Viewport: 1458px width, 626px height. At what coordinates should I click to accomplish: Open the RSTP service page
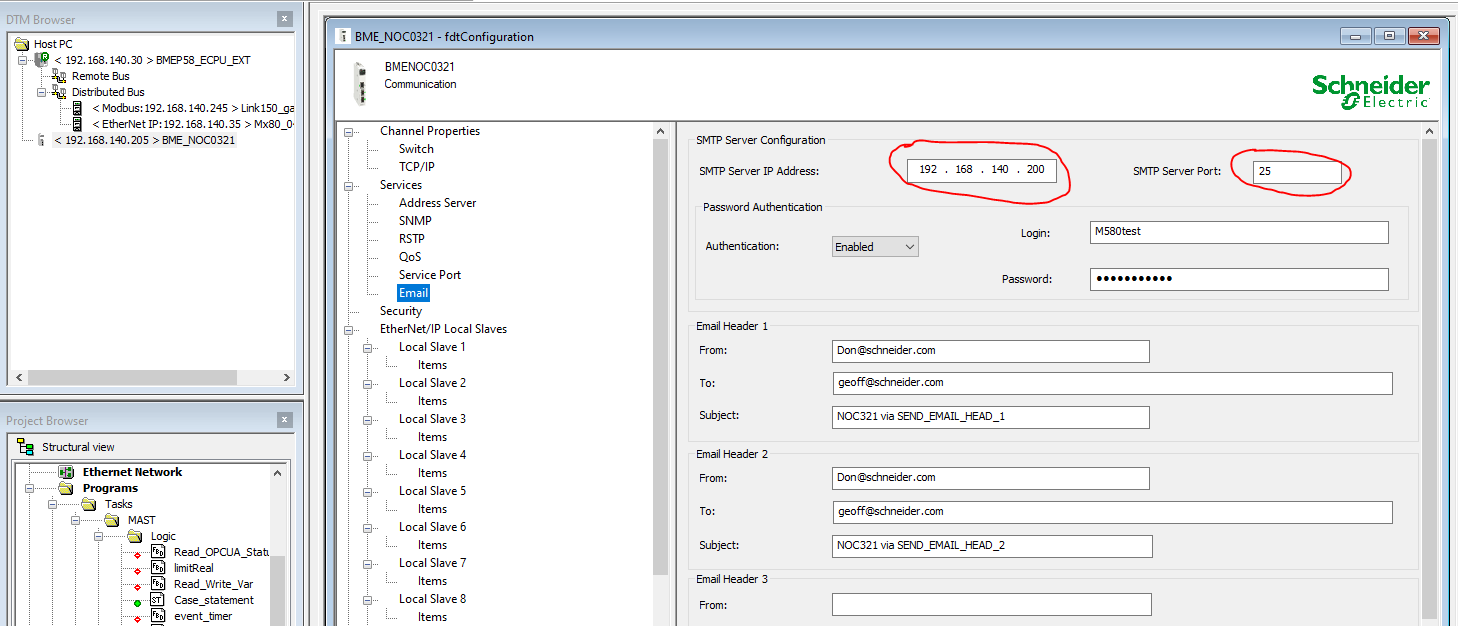412,239
